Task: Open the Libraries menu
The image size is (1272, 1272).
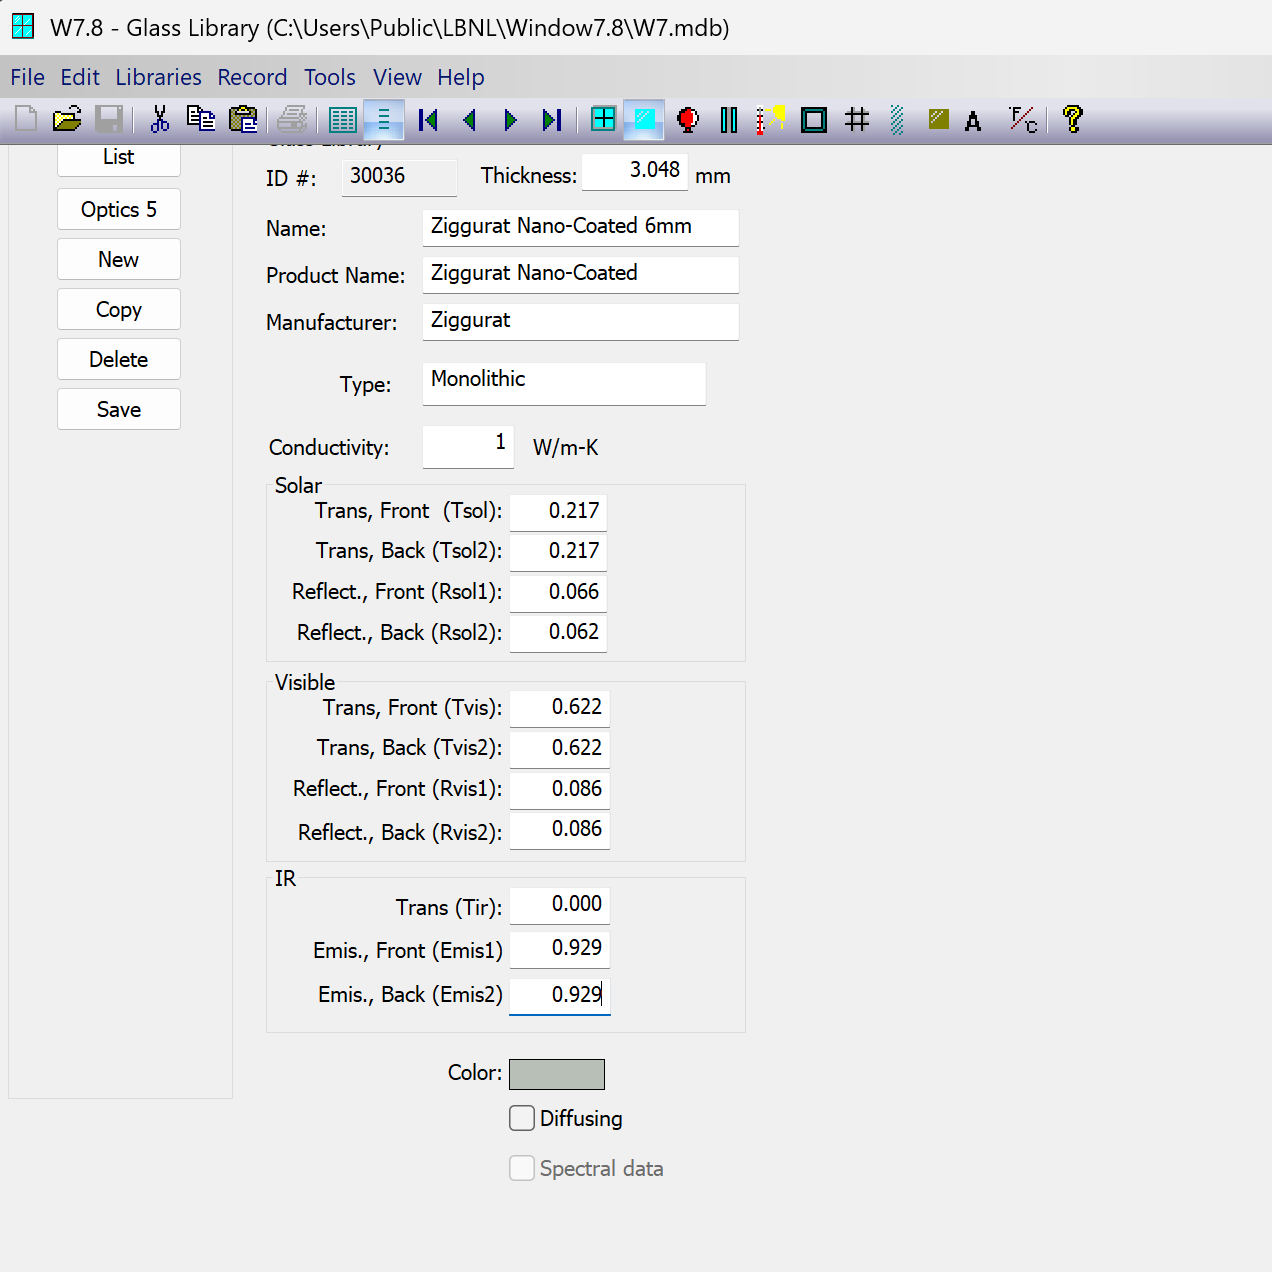Action: [158, 77]
